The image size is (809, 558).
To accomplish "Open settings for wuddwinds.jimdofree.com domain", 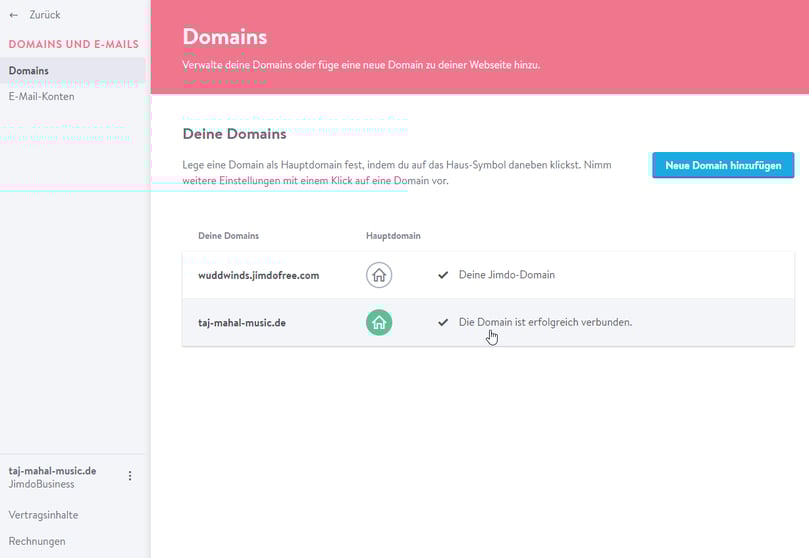I will coord(259,275).
